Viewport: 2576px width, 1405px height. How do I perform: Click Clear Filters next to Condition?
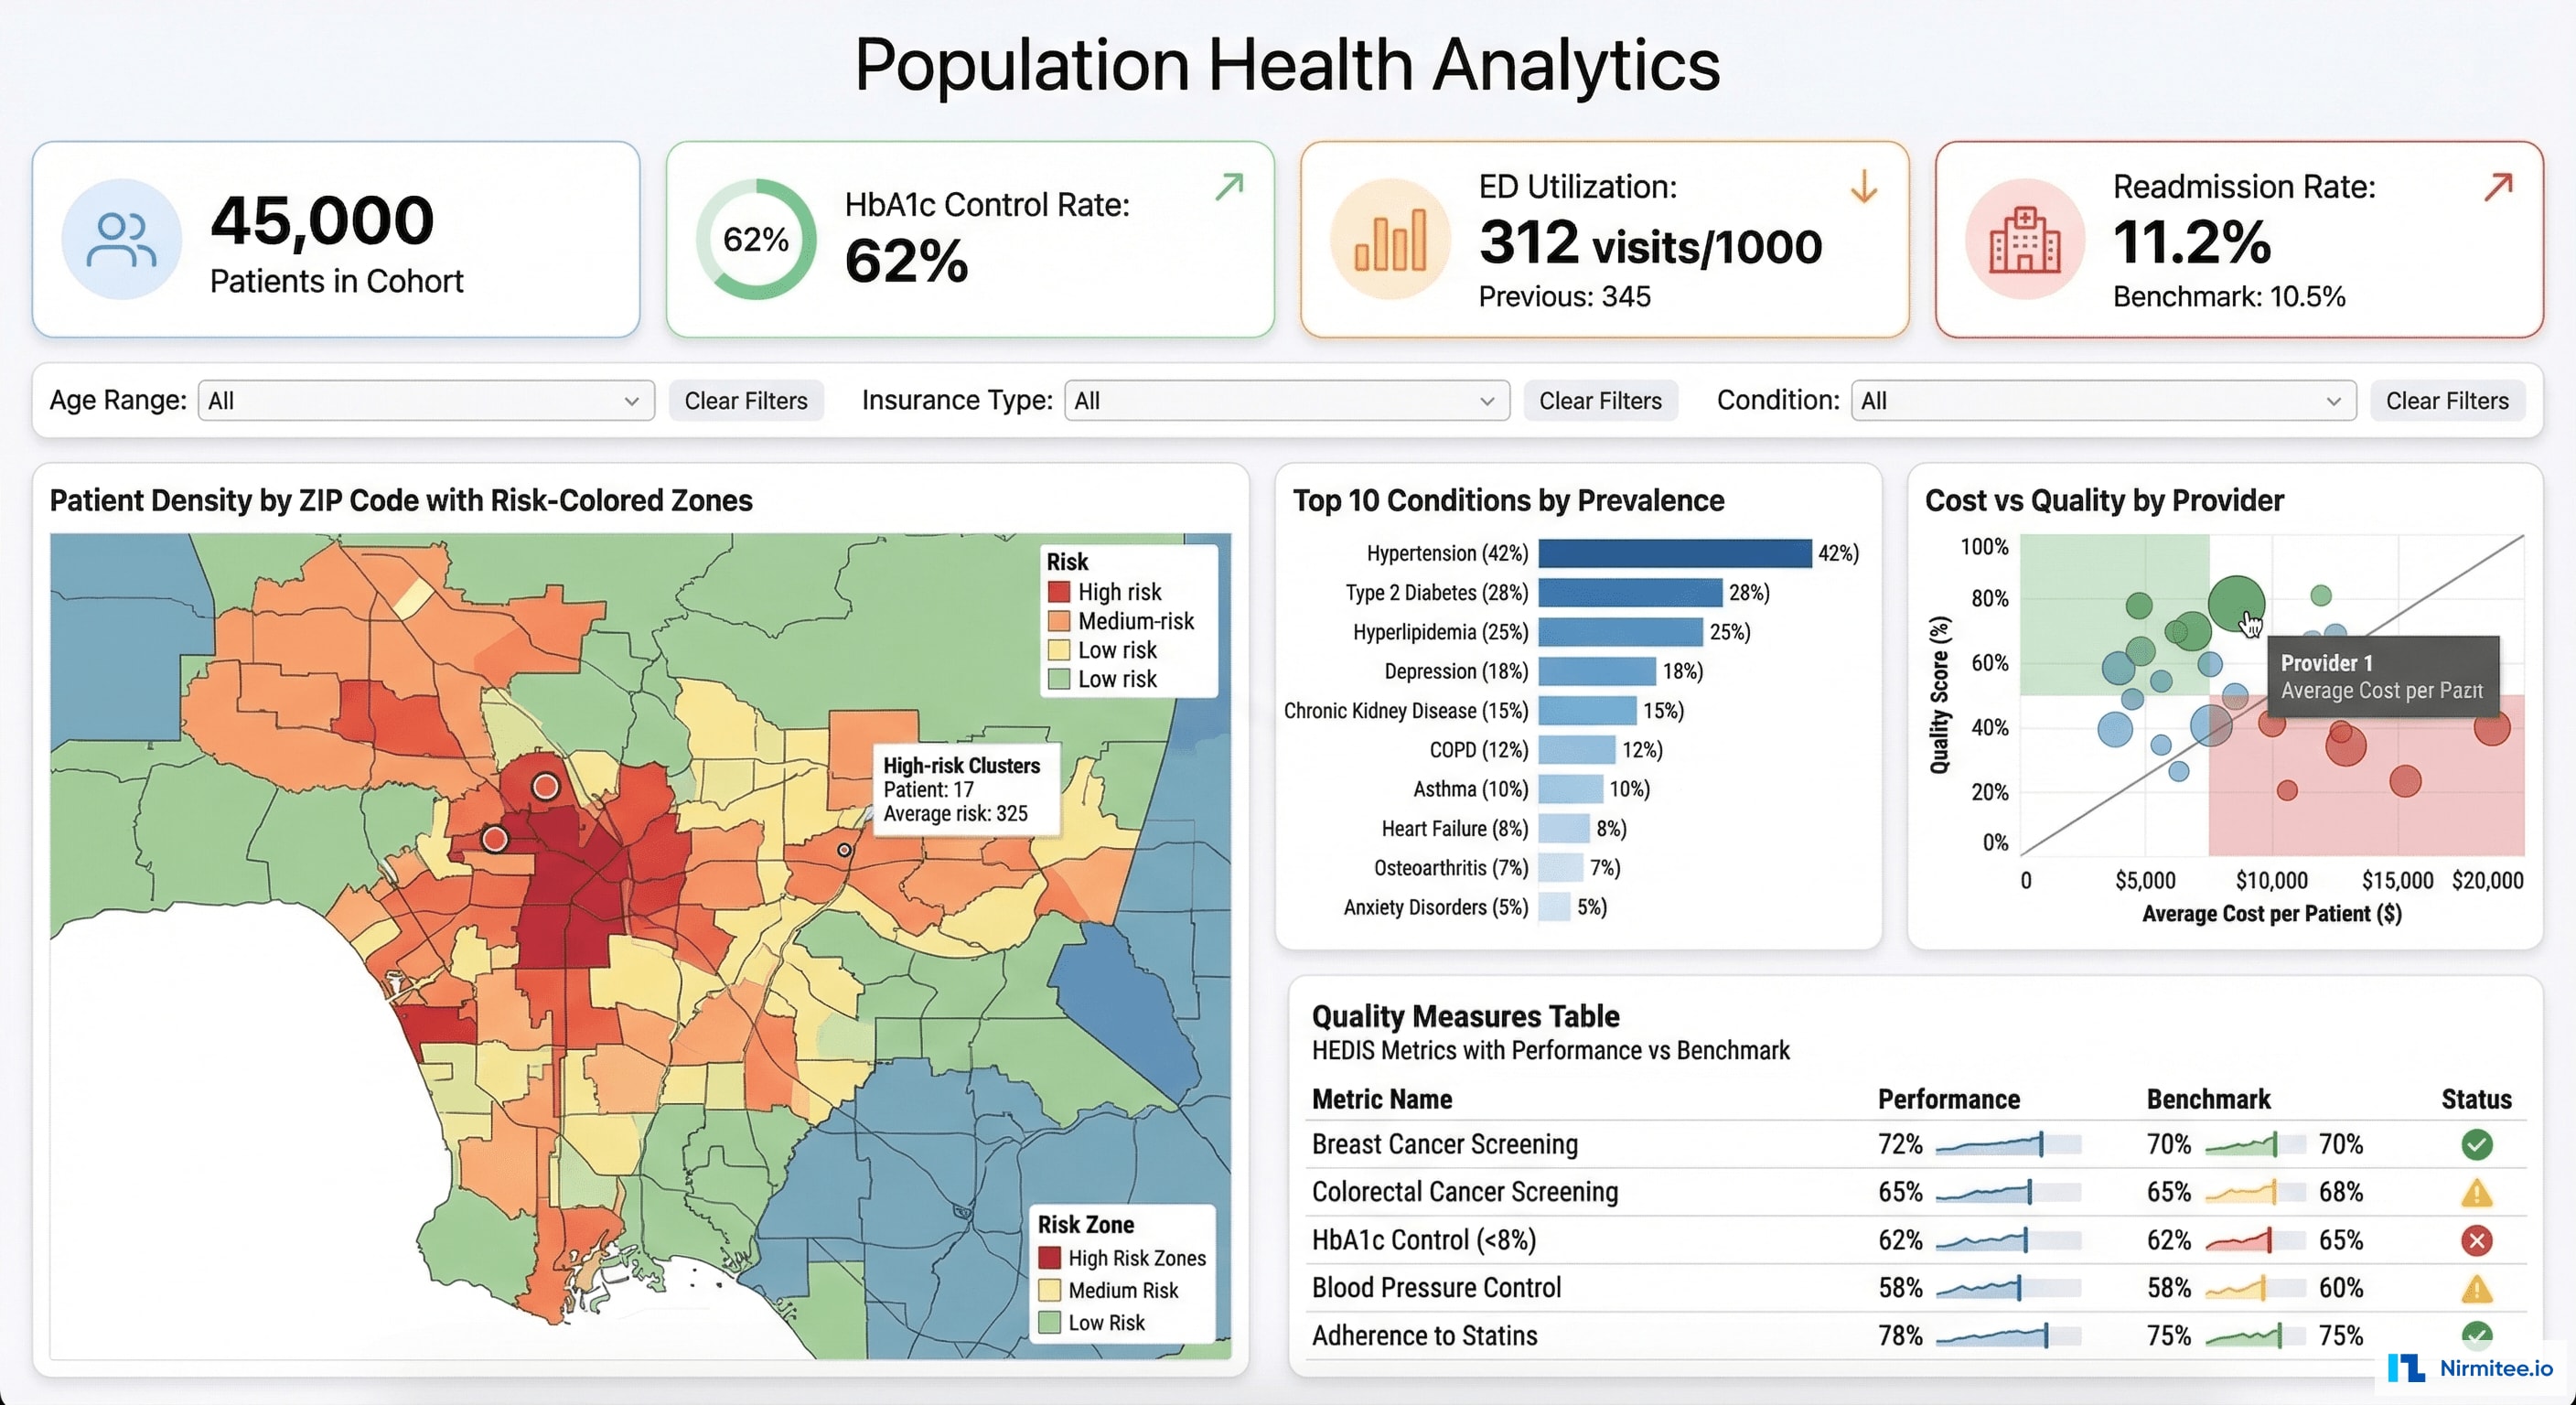coord(2447,400)
